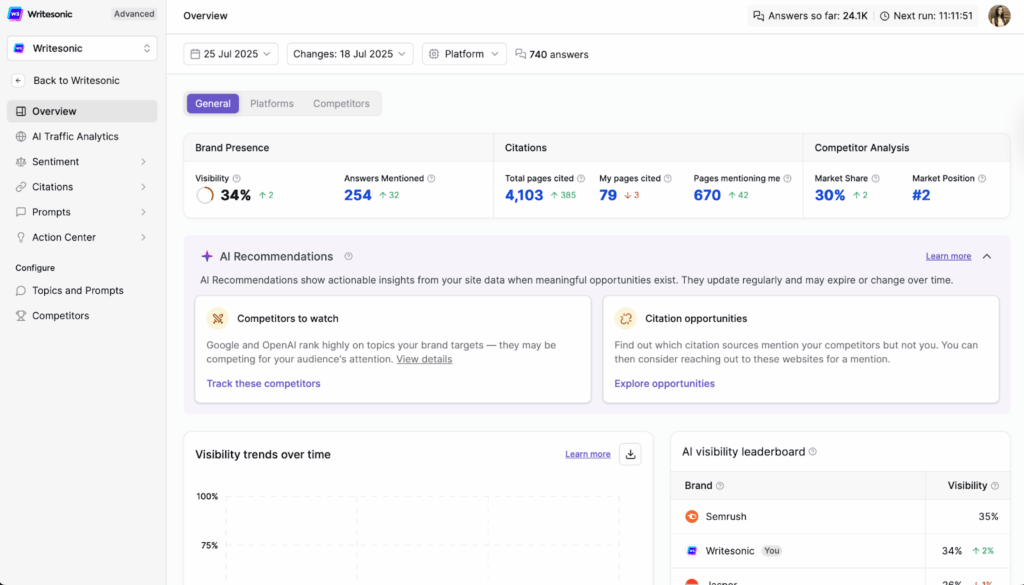Open AI Traffic Analytics in sidebar
This screenshot has height=585, width=1024.
coord(82,136)
